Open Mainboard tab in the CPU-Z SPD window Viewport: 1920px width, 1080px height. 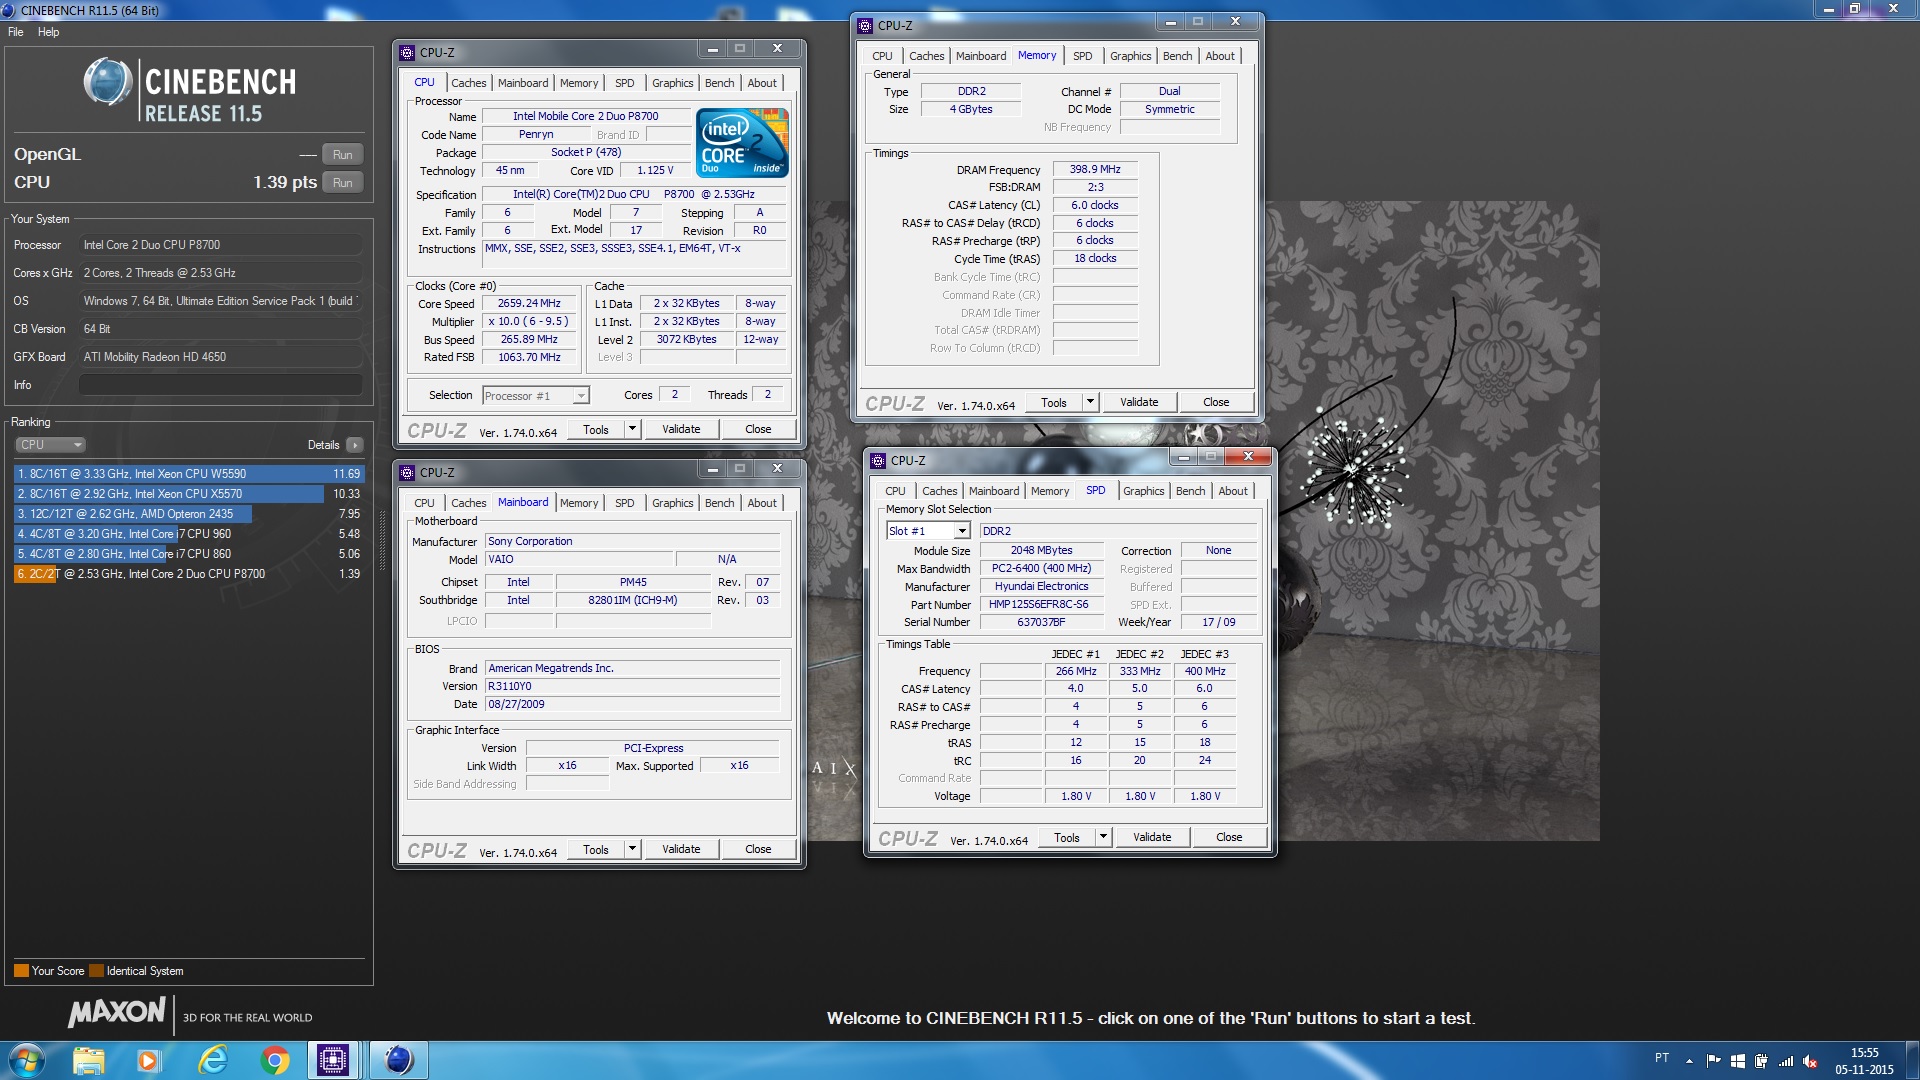pos(994,491)
